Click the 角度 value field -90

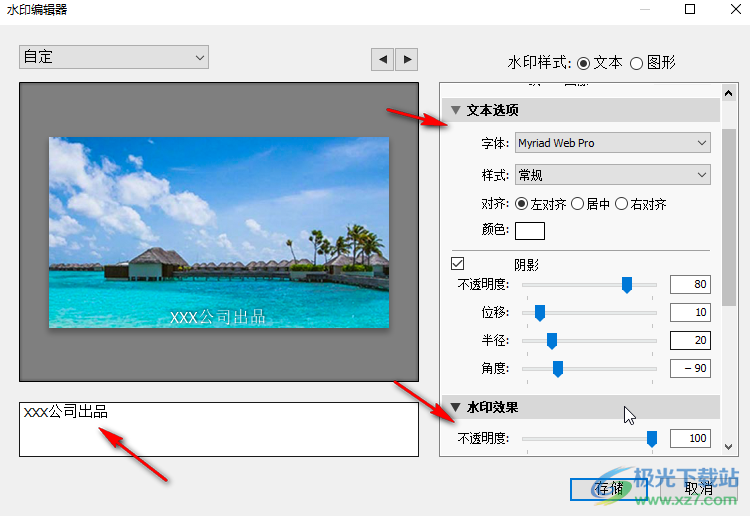[690, 369]
